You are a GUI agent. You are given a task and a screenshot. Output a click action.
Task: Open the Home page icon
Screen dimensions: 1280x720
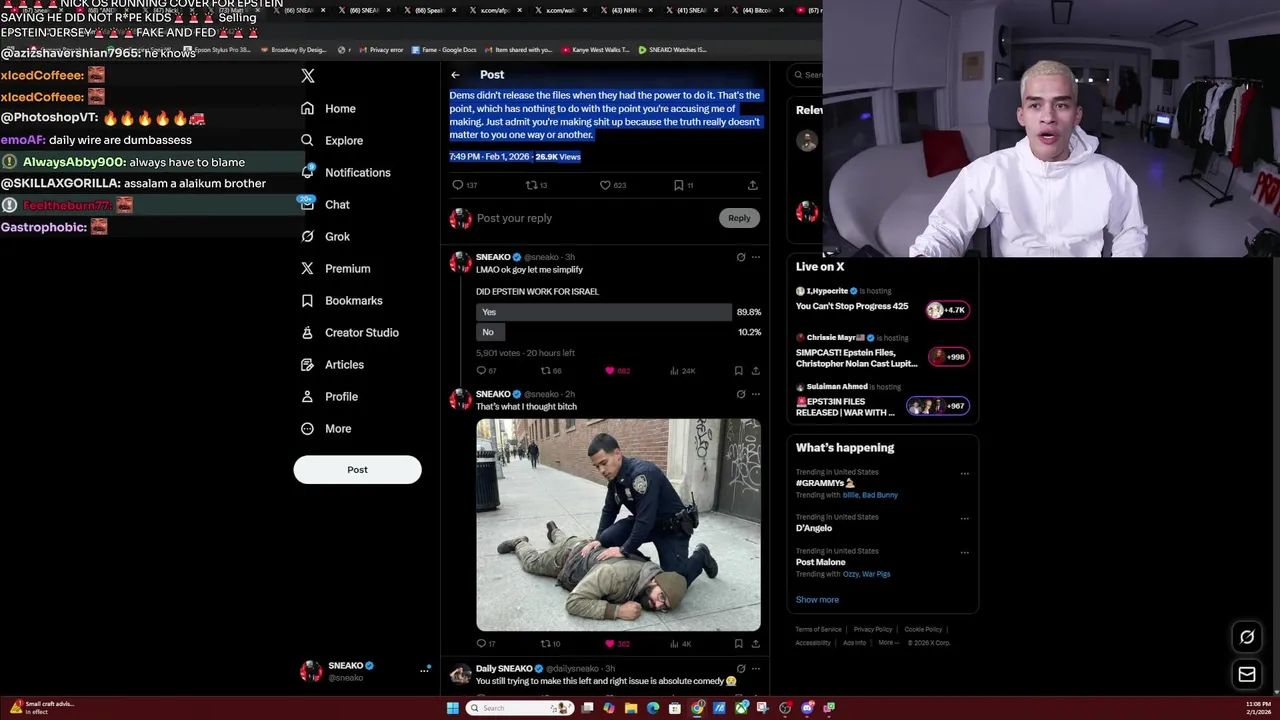click(x=307, y=108)
